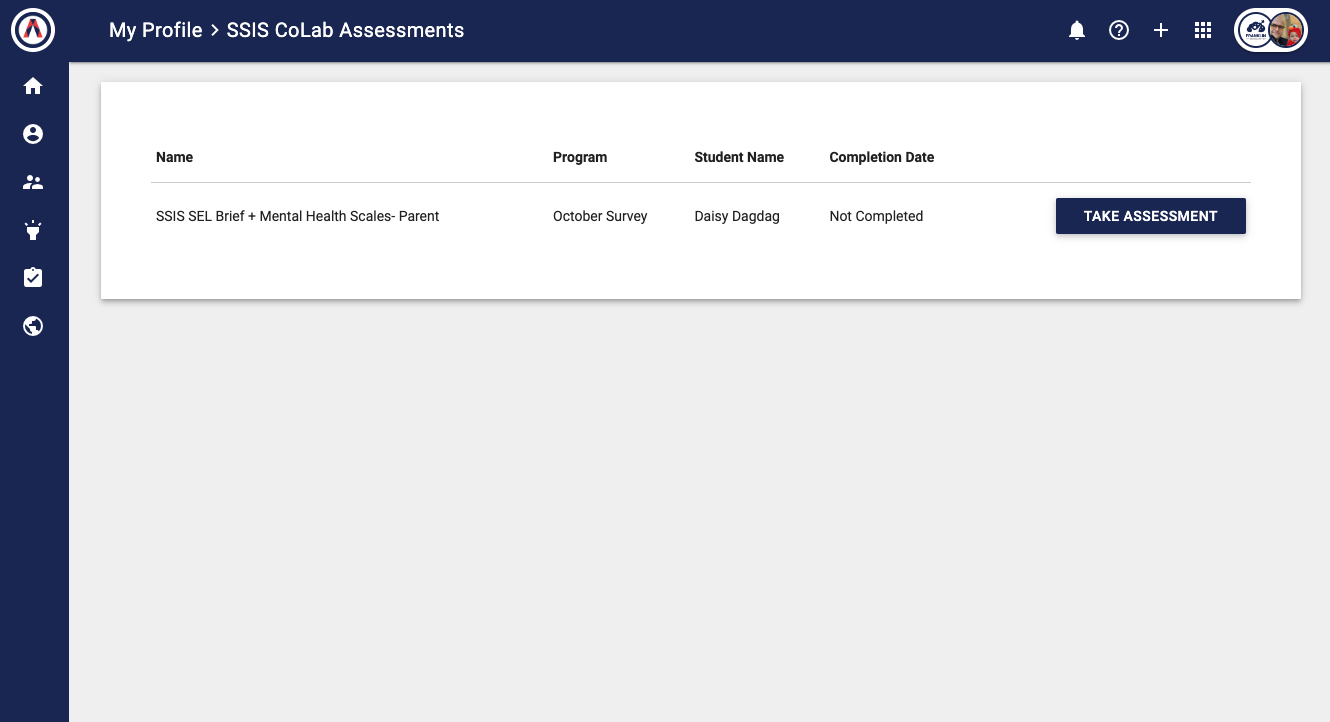Image resolution: width=1330 pixels, height=722 pixels.
Task: Open the clipboard checkmark icon in the sidebar
Action: click(x=33, y=278)
